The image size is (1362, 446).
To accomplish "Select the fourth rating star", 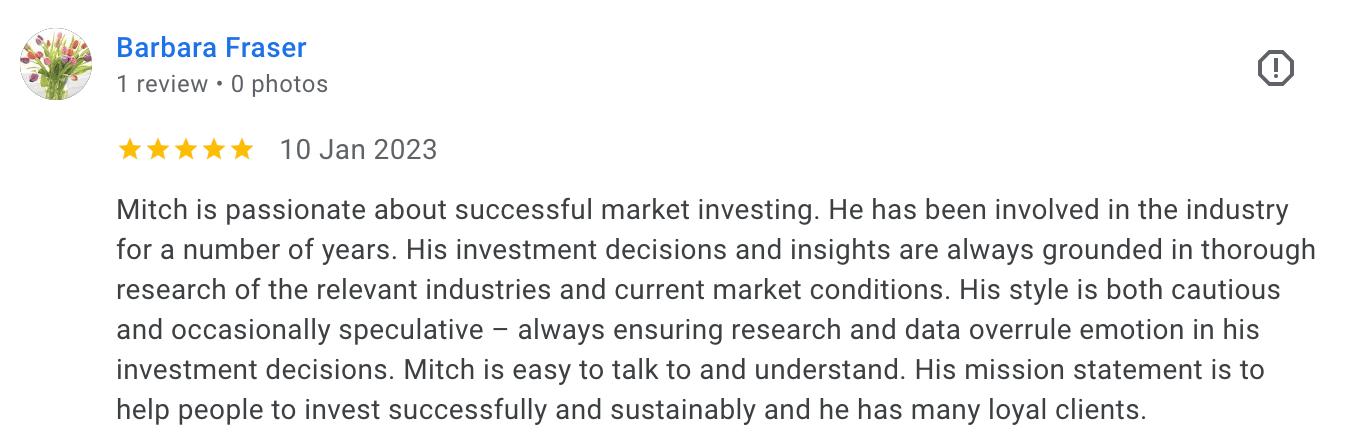I will coord(213,150).
